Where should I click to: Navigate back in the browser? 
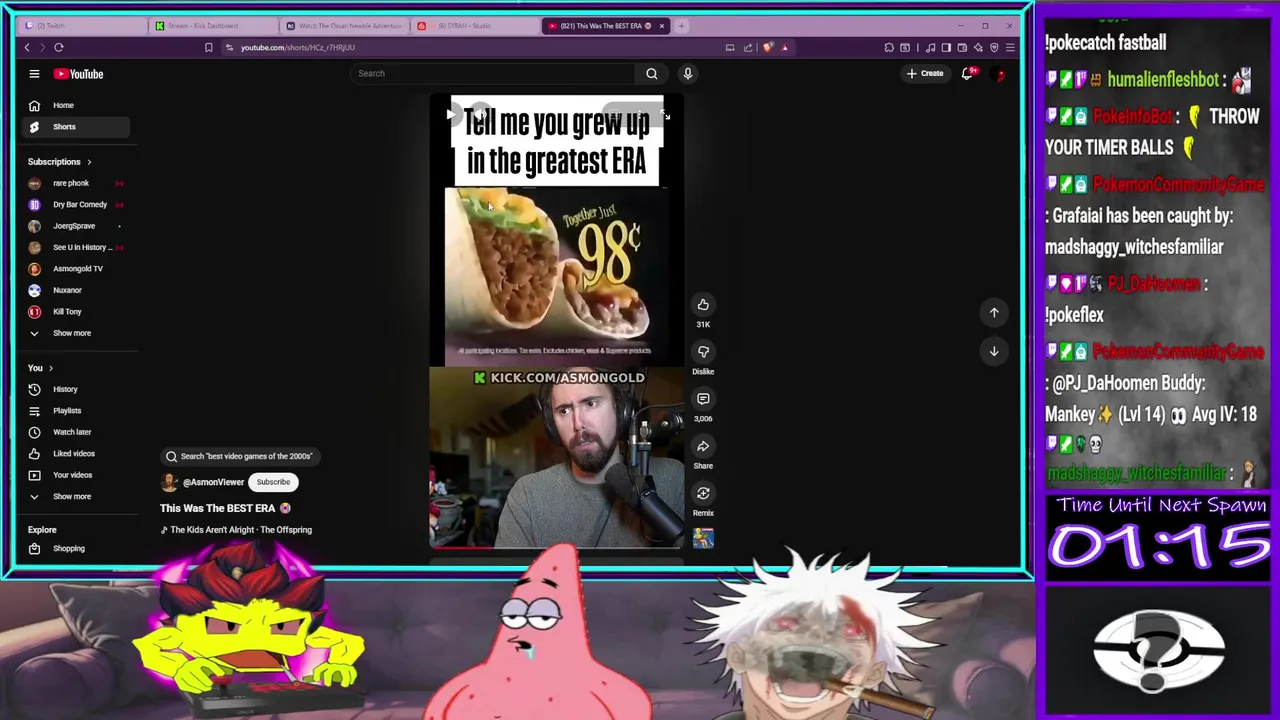coord(27,47)
